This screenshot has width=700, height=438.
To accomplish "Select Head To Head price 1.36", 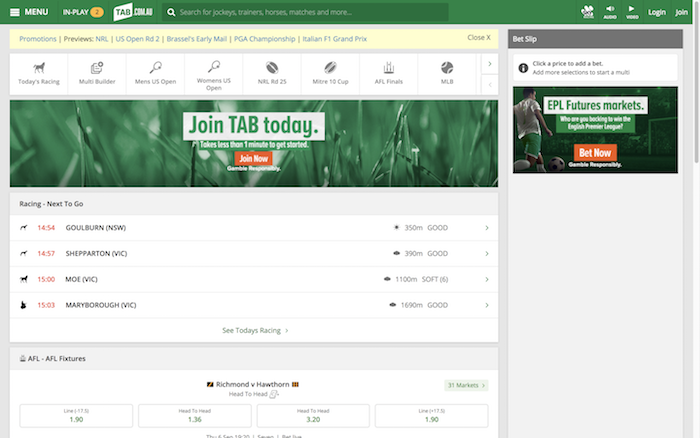I will (x=195, y=416).
